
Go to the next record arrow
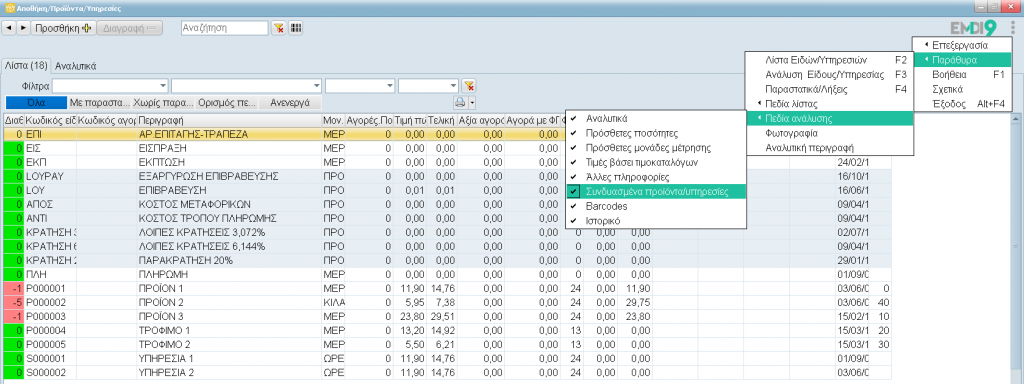pos(24,28)
